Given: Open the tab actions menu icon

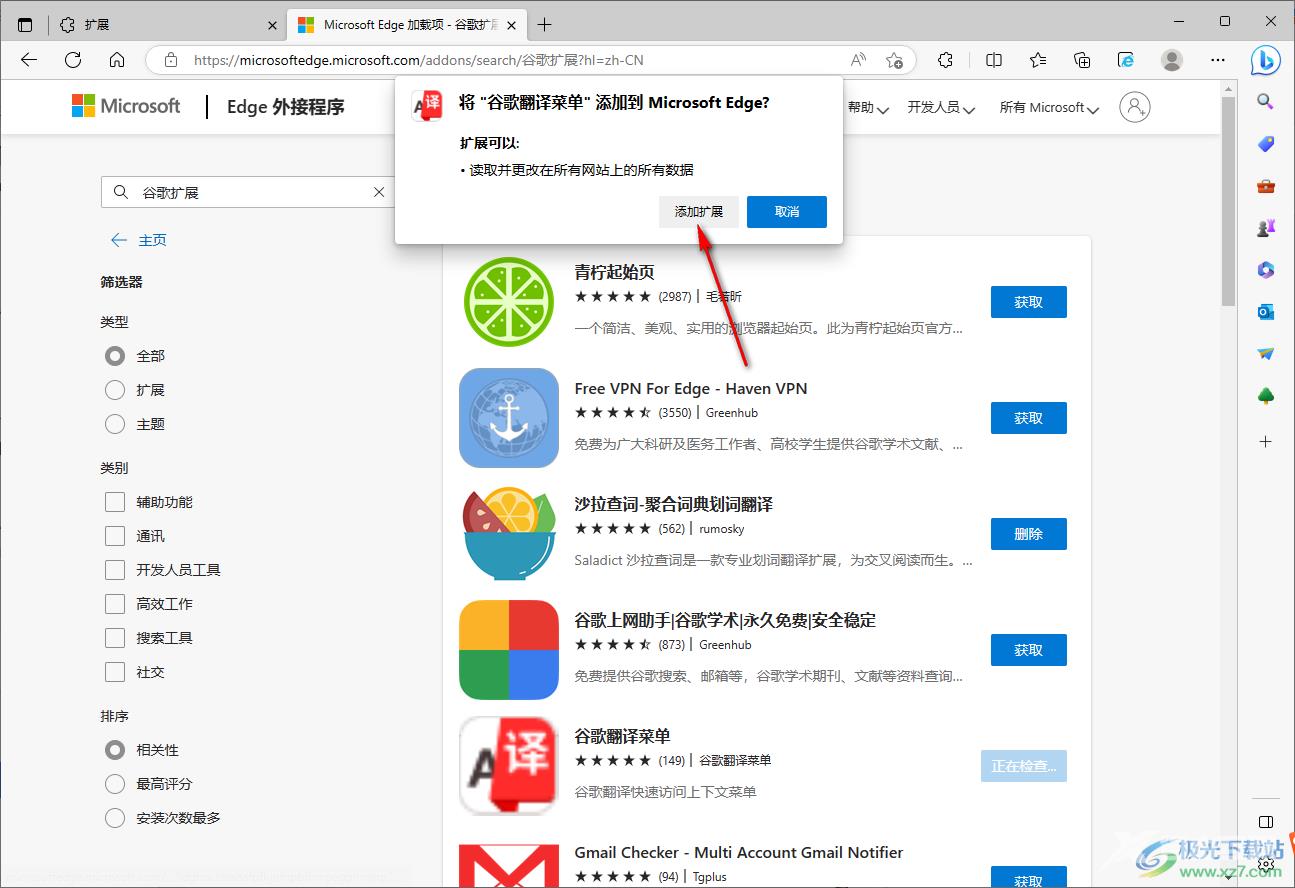Looking at the screenshot, I should (x=26, y=25).
